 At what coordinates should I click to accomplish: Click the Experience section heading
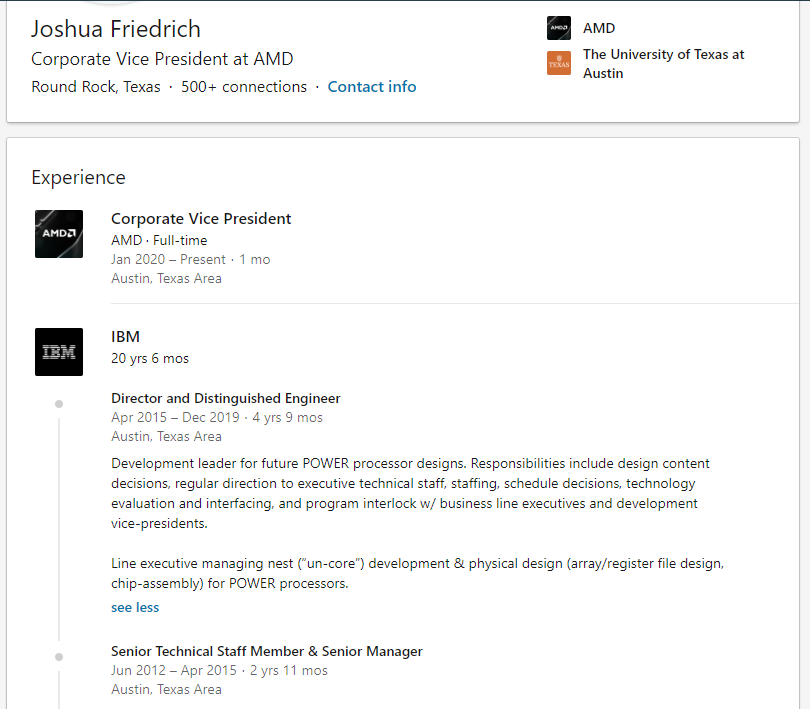[79, 177]
